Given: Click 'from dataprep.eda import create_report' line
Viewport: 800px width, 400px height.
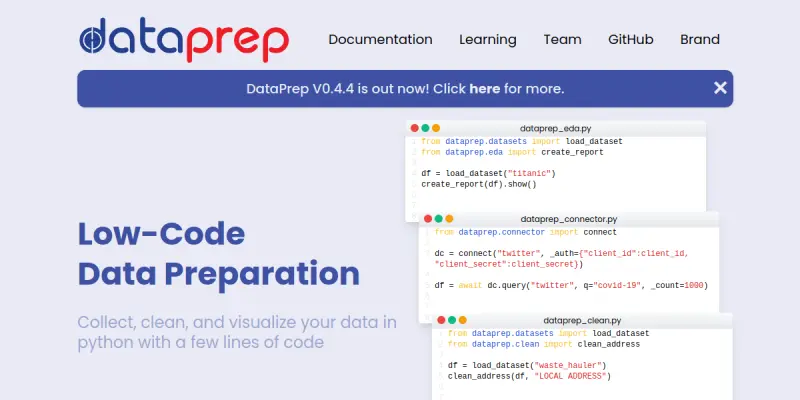Looking at the screenshot, I should click(x=512, y=152).
